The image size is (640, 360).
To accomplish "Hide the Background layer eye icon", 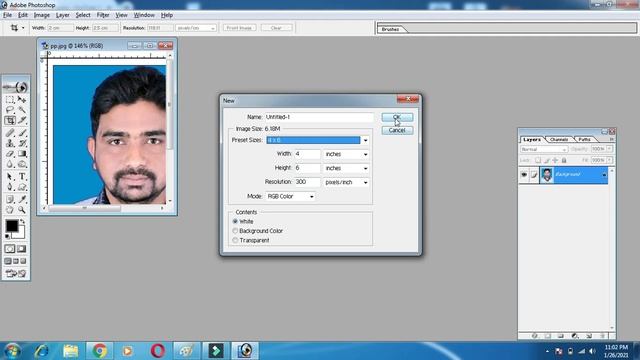I will [x=524, y=175].
